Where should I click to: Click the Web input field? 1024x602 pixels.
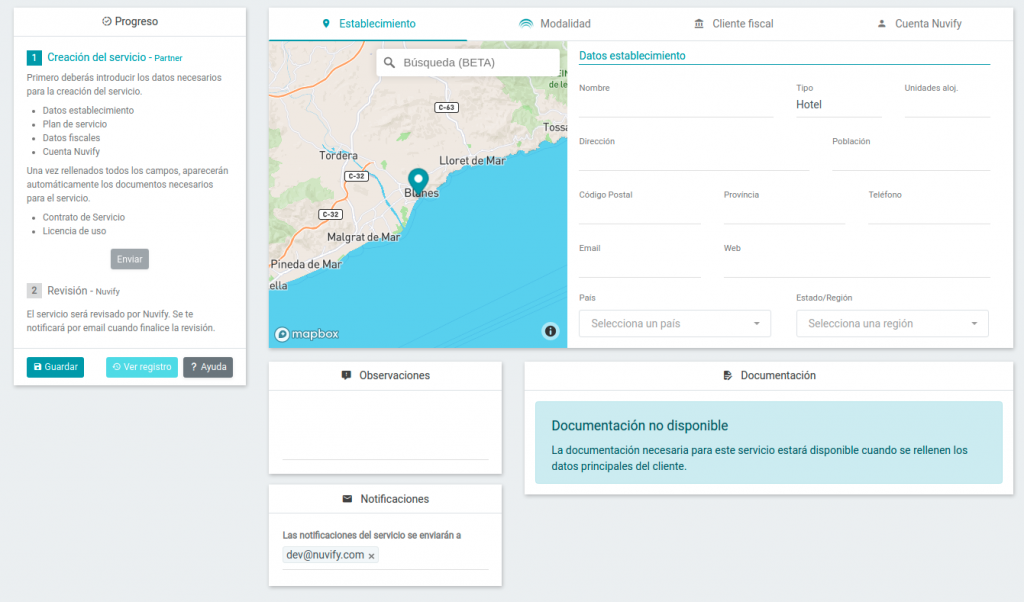click(857, 266)
